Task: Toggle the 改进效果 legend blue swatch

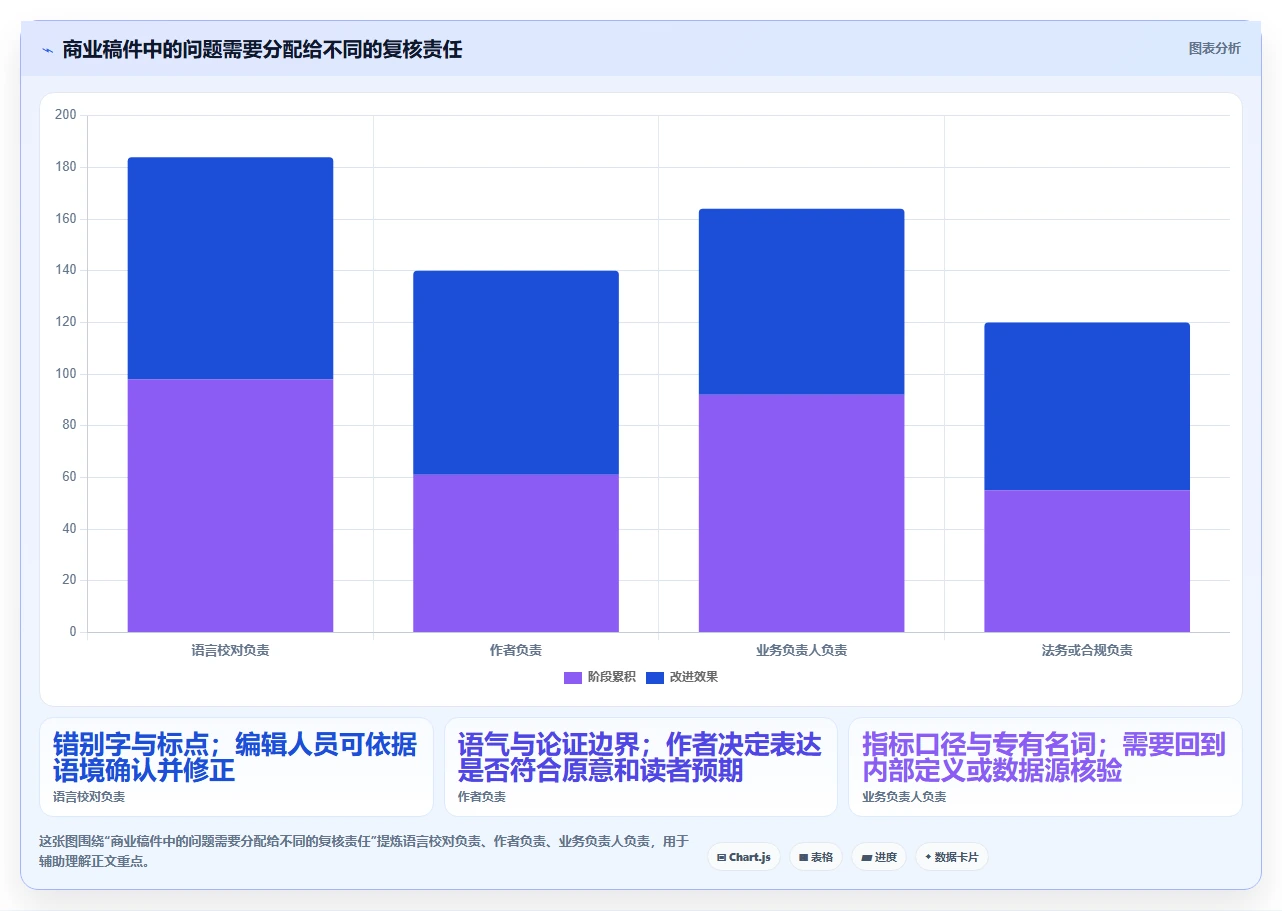Action: pos(655,678)
